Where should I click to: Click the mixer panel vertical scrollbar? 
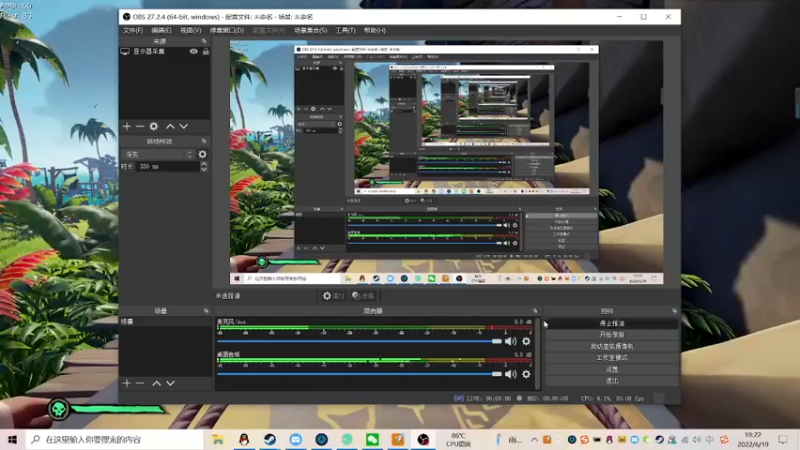point(538,353)
